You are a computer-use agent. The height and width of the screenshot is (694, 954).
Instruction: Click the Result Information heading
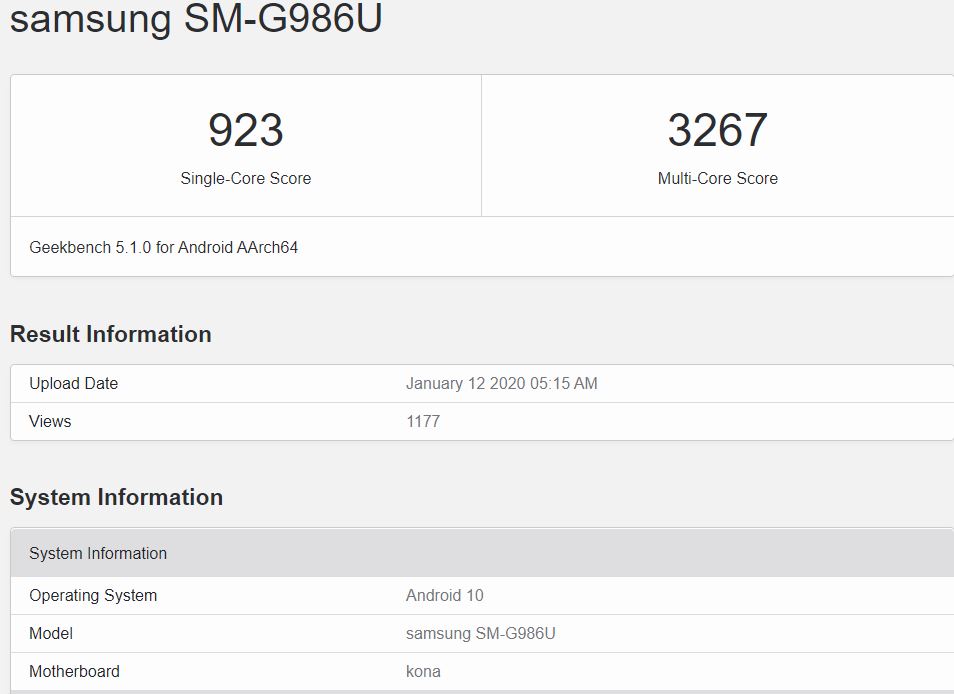pos(111,334)
